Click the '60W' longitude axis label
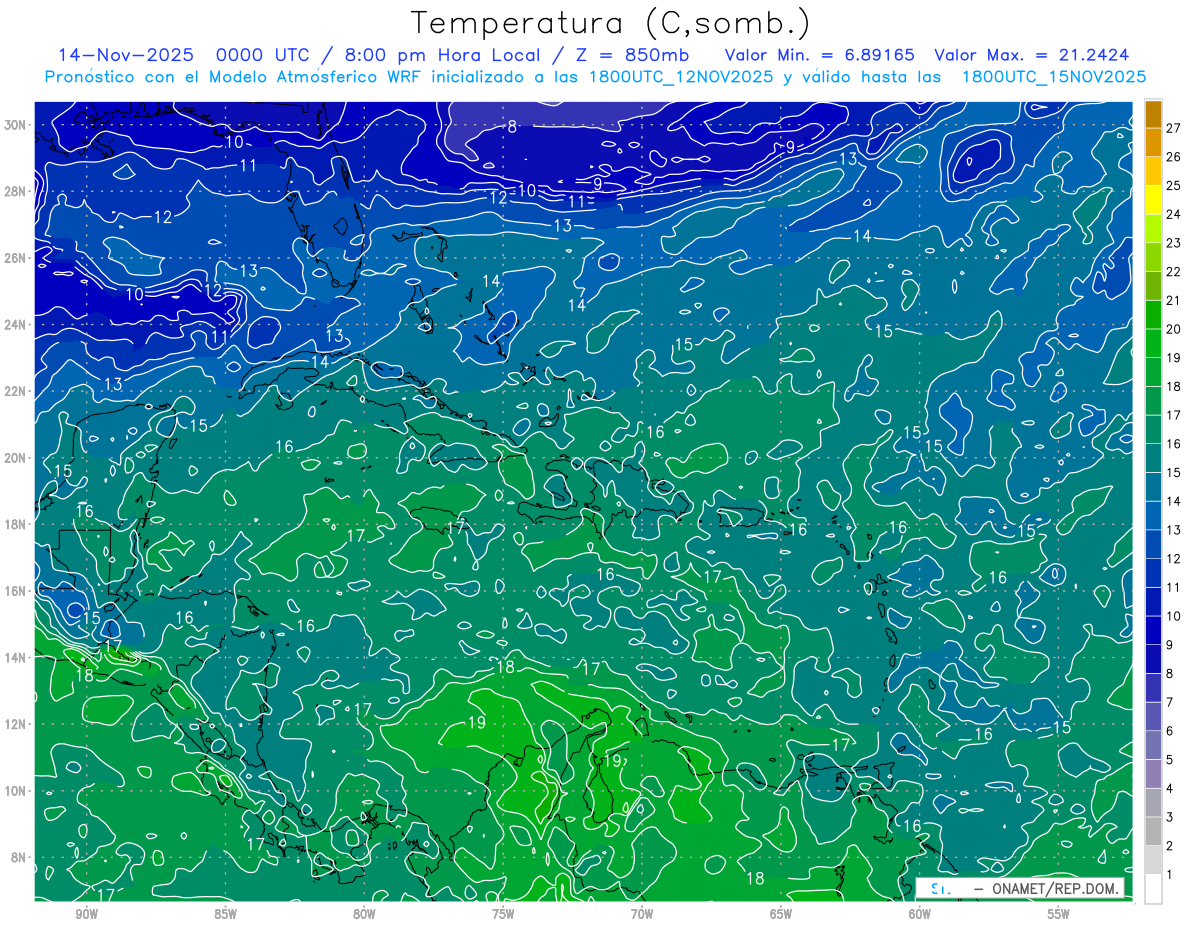This screenshot has width=1200, height=927. tap(920, 914)
